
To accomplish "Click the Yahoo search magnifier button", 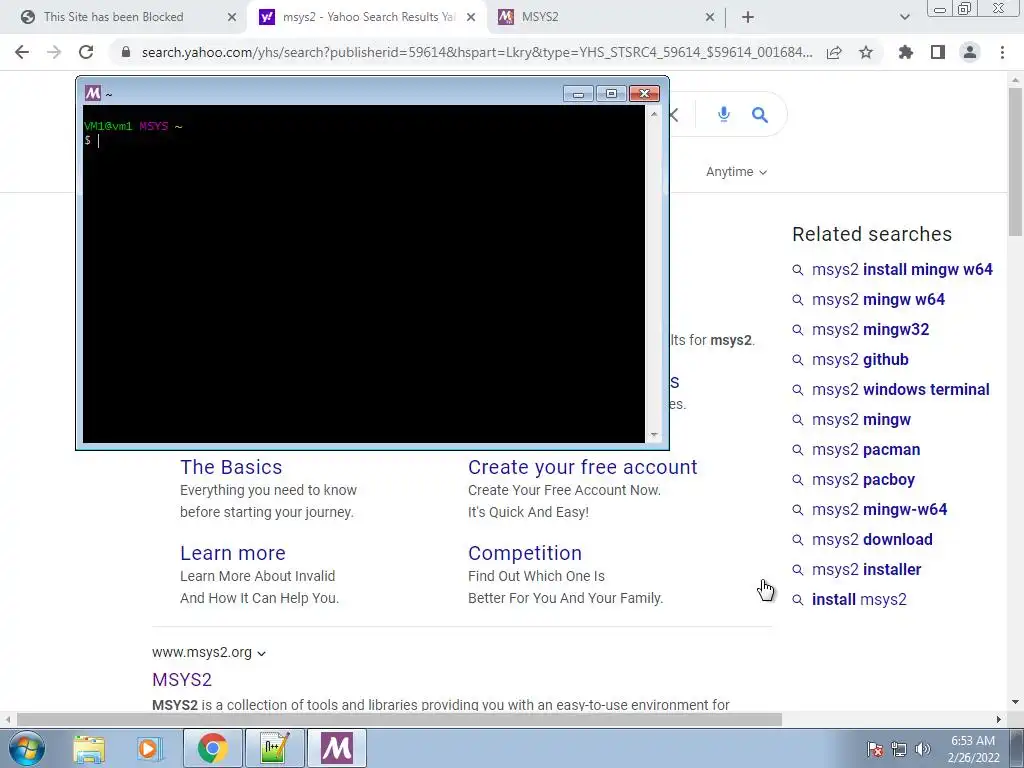I will 760,115.
